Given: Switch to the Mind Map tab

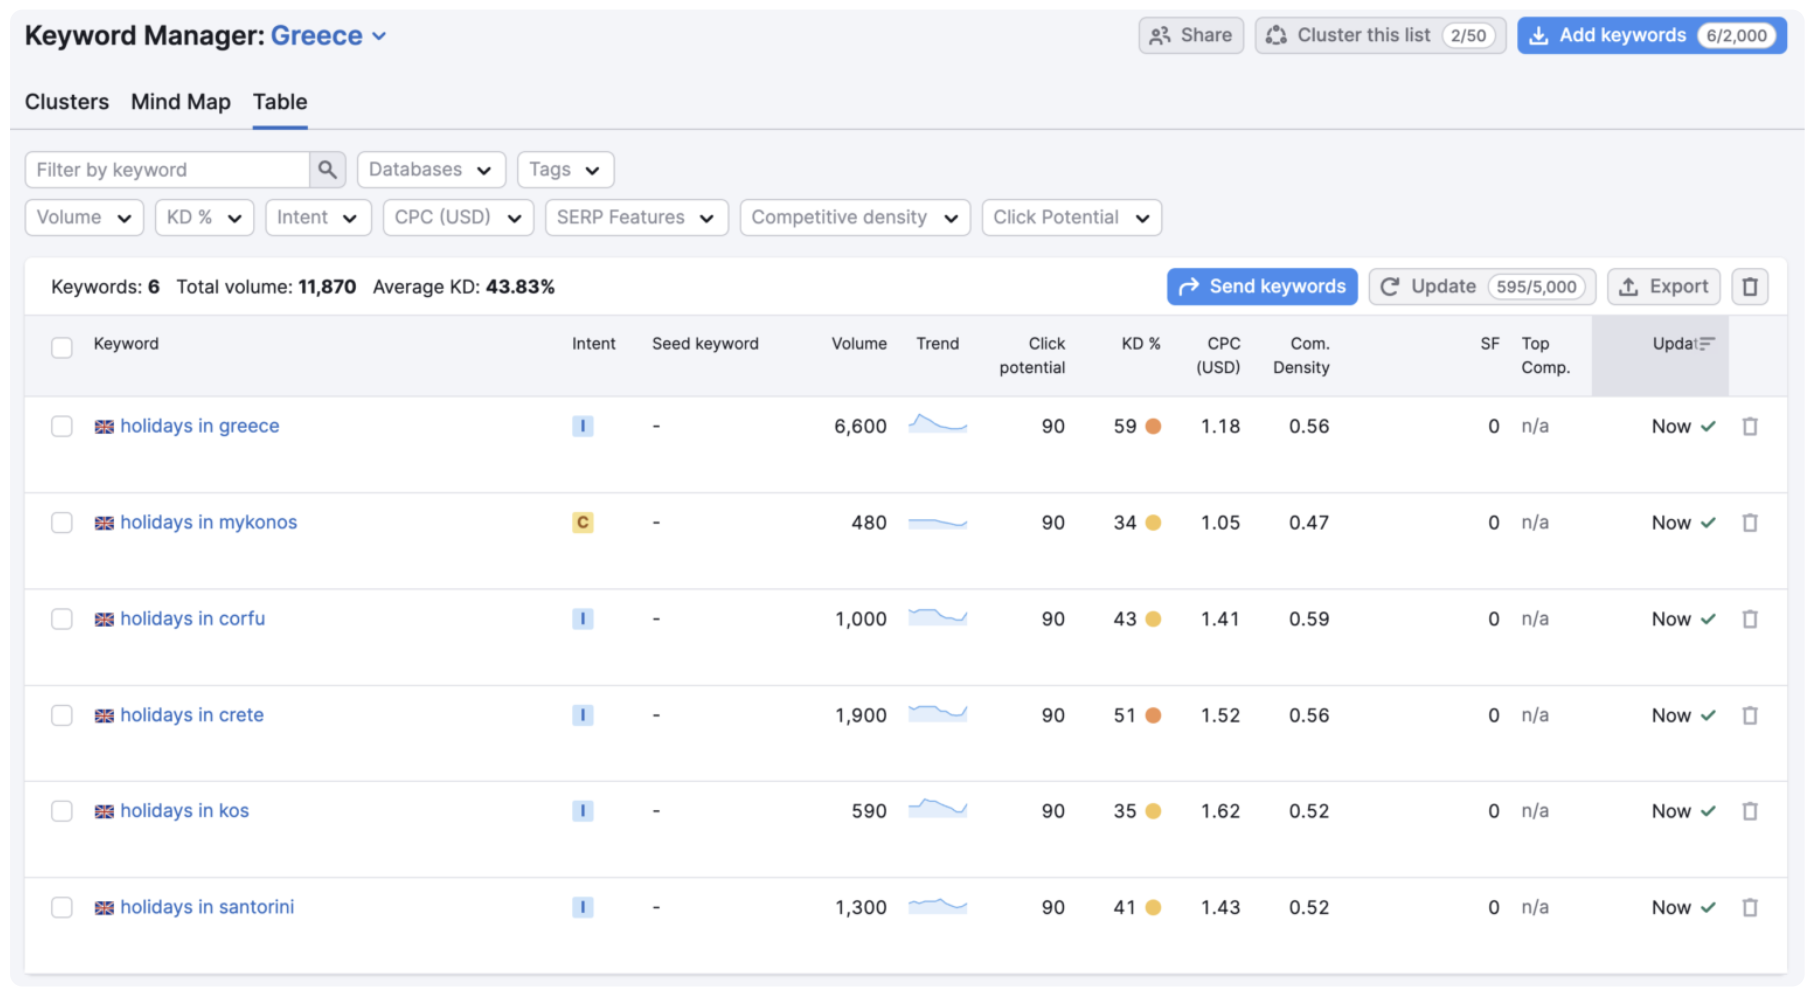Looking at the screenshot, I should 180,102.
